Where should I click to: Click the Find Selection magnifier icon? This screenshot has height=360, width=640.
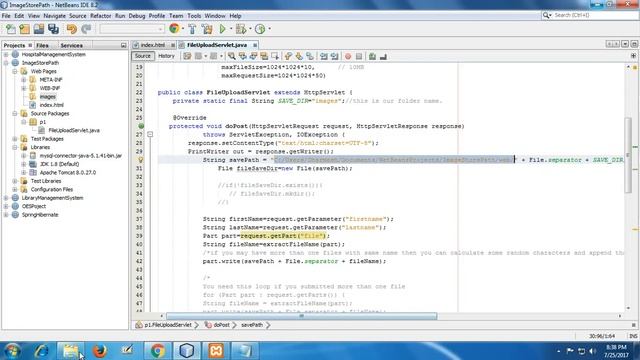[232, 56]
